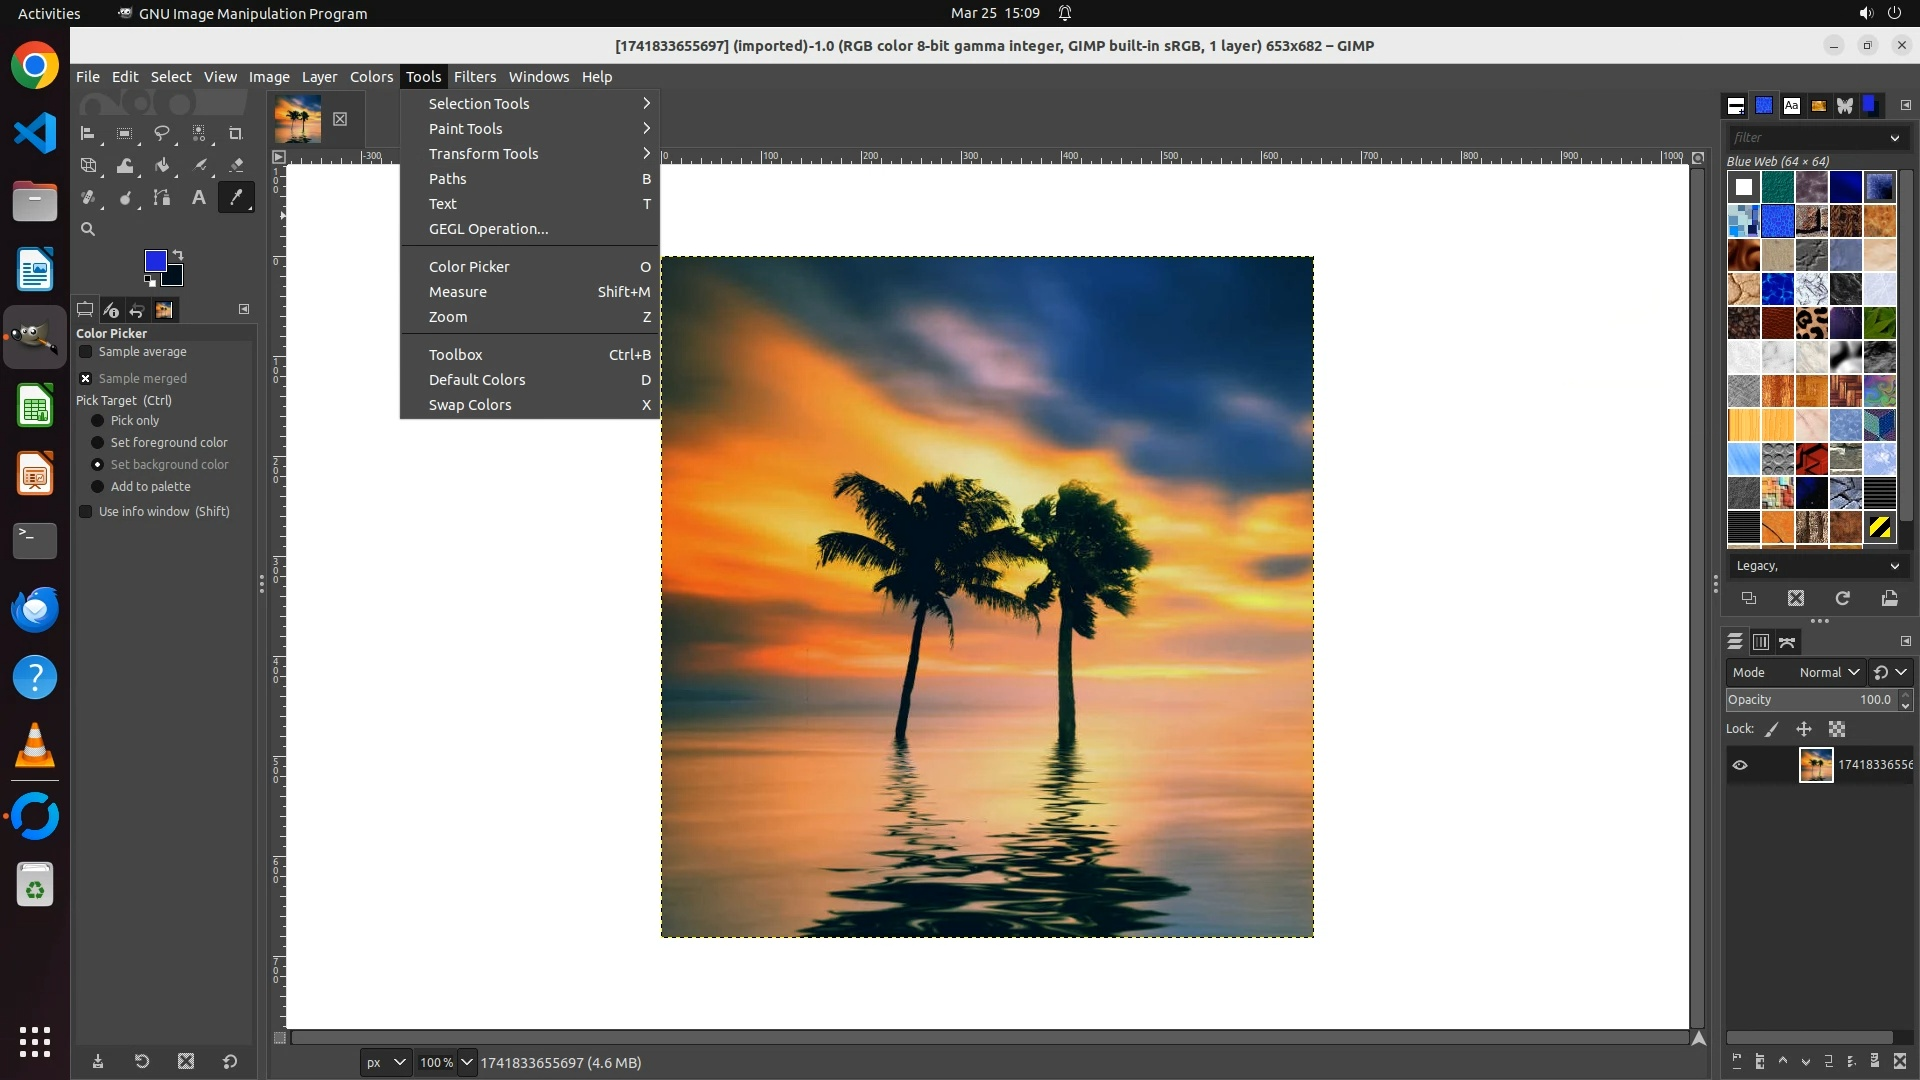Viewport: 1920px width, 1080px height.
Task: Select the Set foreground color radio
Action: point(98,443)
